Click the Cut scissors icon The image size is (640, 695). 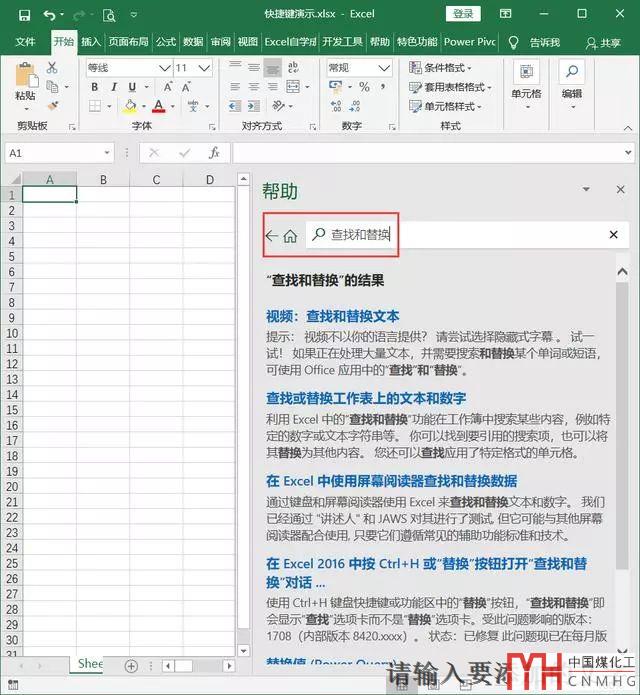click(52, 67)
